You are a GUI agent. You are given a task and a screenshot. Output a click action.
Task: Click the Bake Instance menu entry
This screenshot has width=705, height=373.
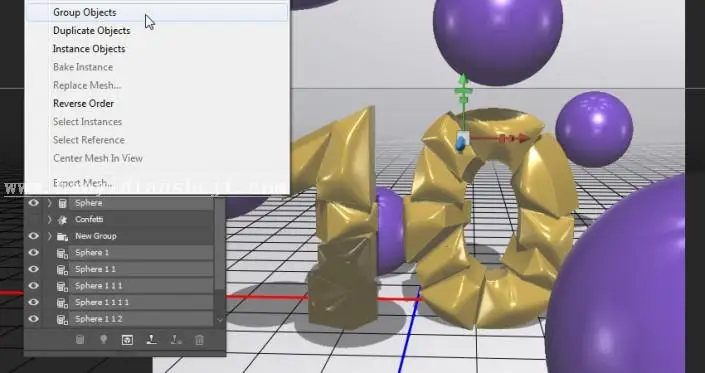83,67
